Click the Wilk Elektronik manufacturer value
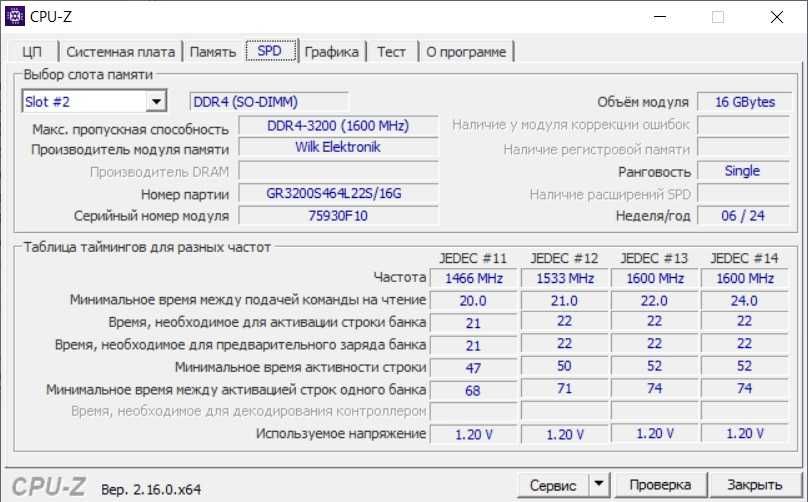 (338, 147)
